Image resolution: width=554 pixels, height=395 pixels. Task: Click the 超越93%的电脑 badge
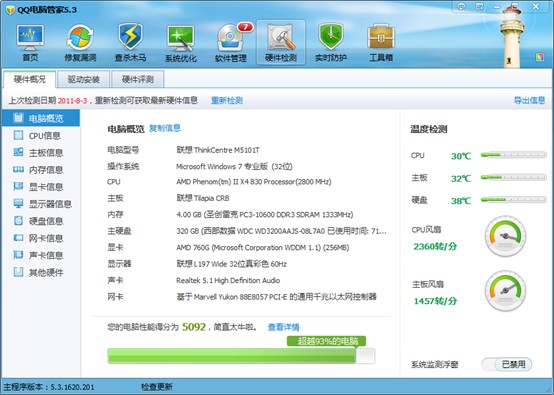[326, 341]
